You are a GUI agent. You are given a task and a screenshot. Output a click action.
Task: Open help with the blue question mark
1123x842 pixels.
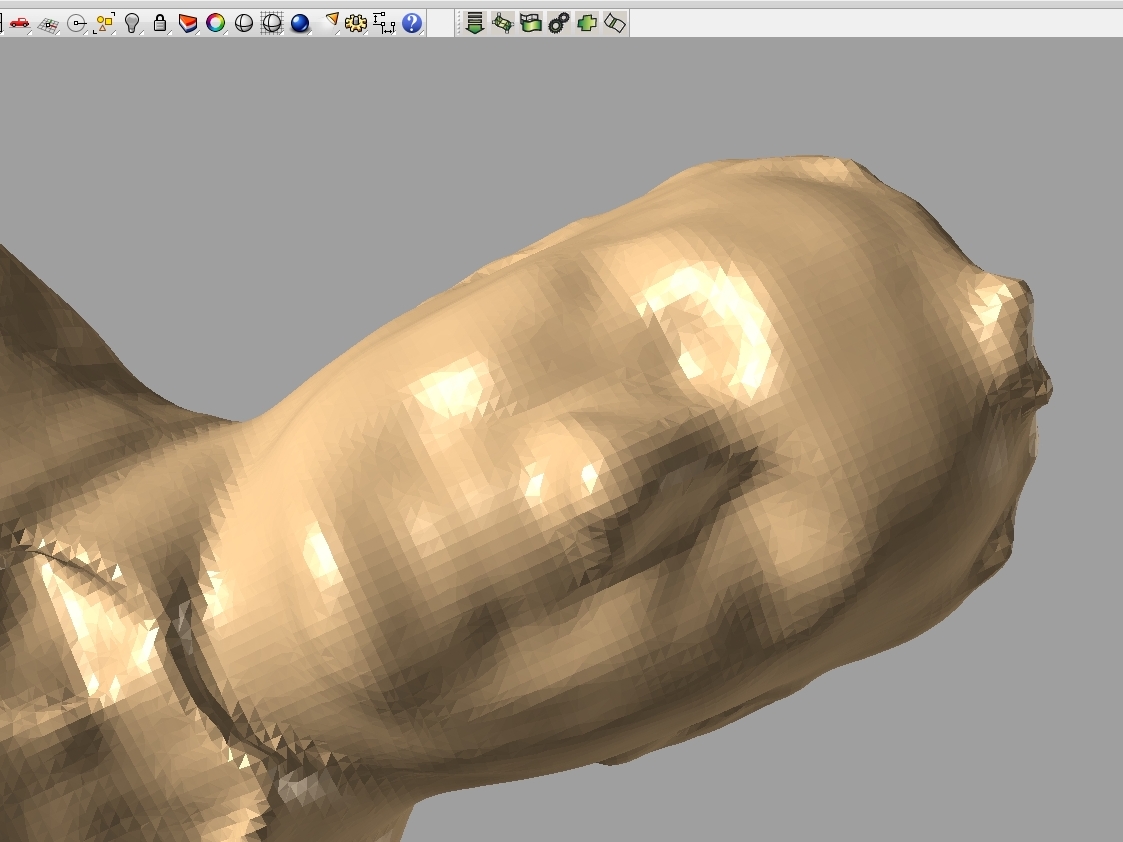[x=412, y=23]
